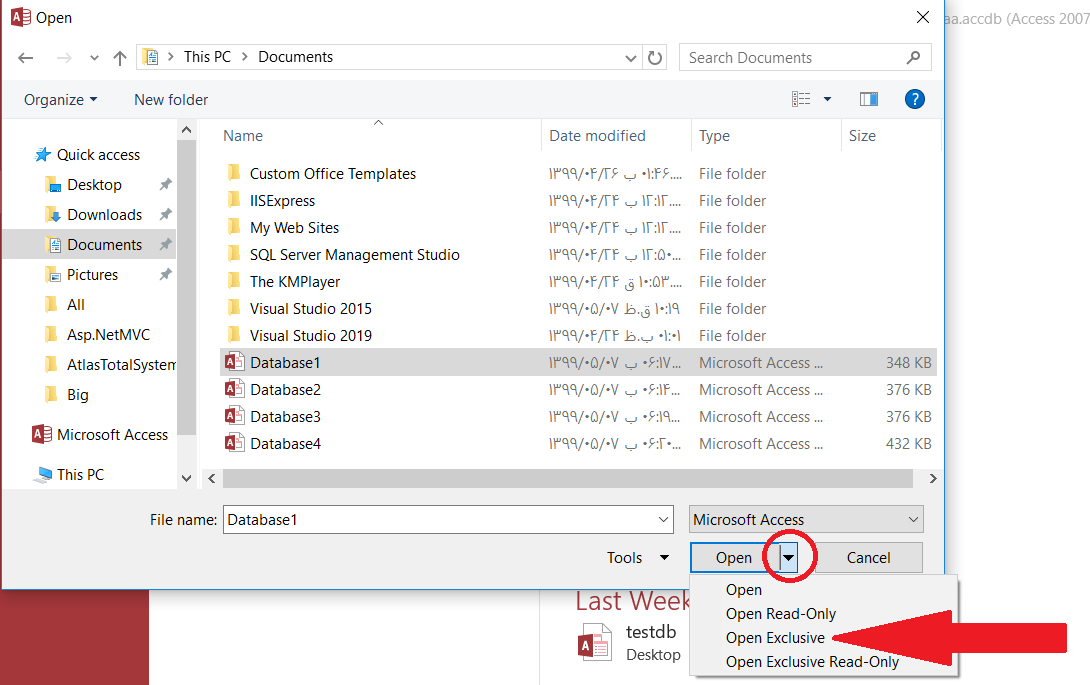Image resolution: width=1090 pixels, height=685 pixels.
Task: Open testdb in Access recent list
Action: point(627,643)
